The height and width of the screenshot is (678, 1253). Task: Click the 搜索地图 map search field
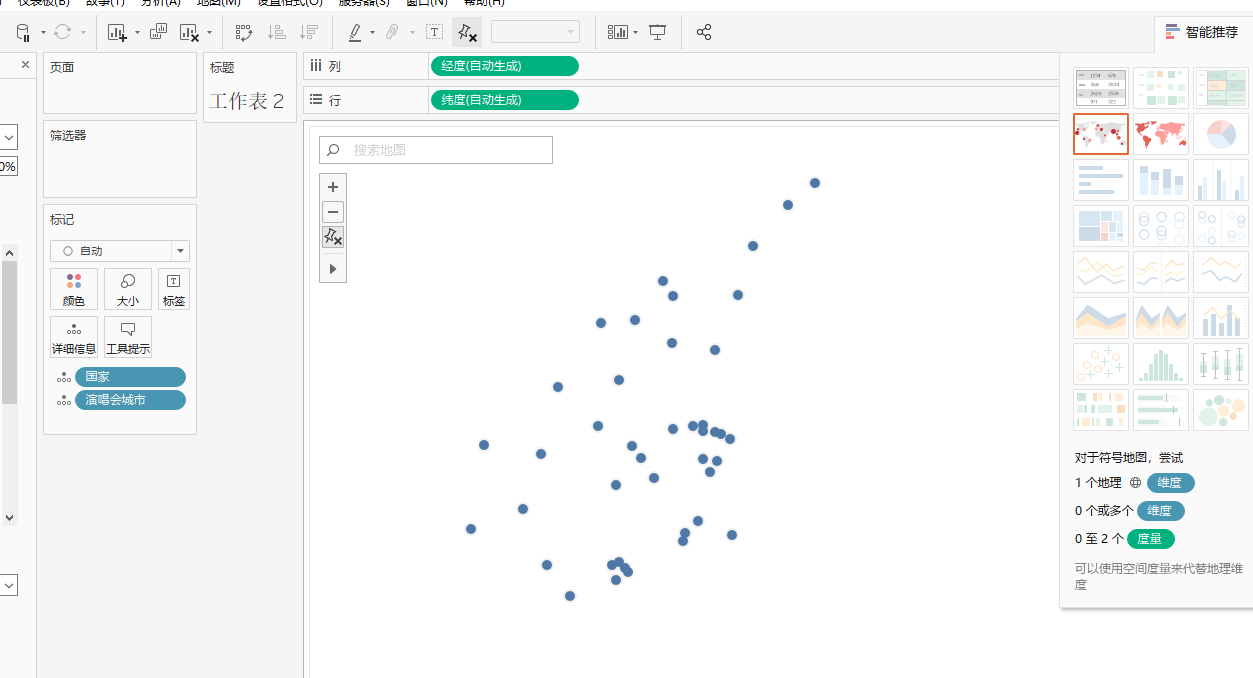pyautogui.click(x=436, y=150)
